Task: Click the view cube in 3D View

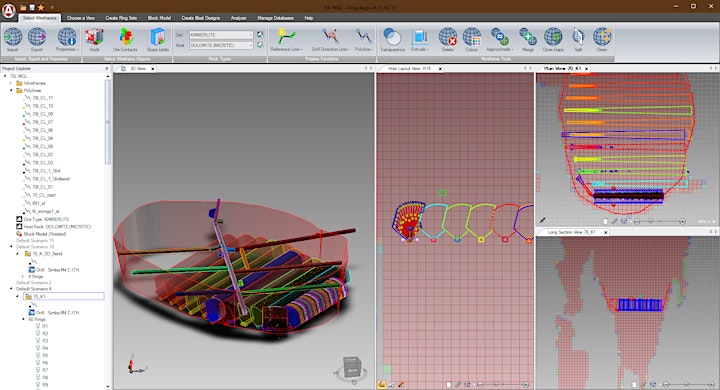Action: pyautogui.click(x=352, y=367)
